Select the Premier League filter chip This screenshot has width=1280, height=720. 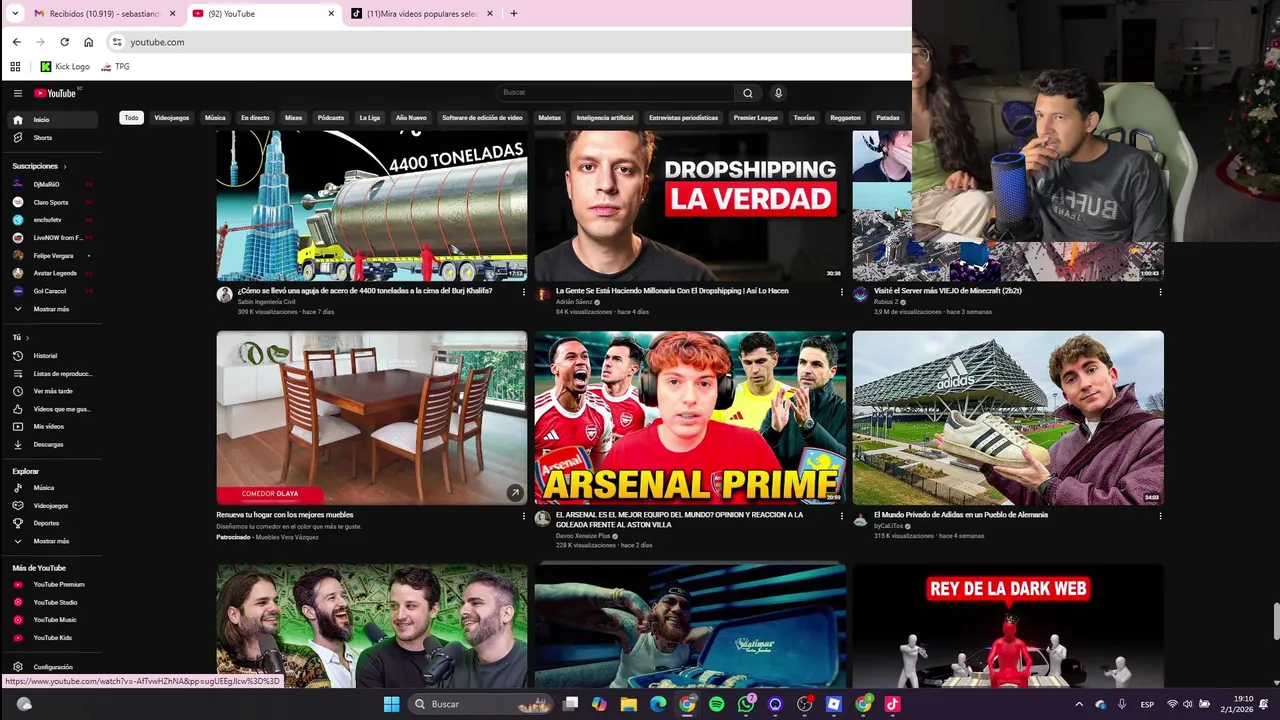[x=755, y=118]
